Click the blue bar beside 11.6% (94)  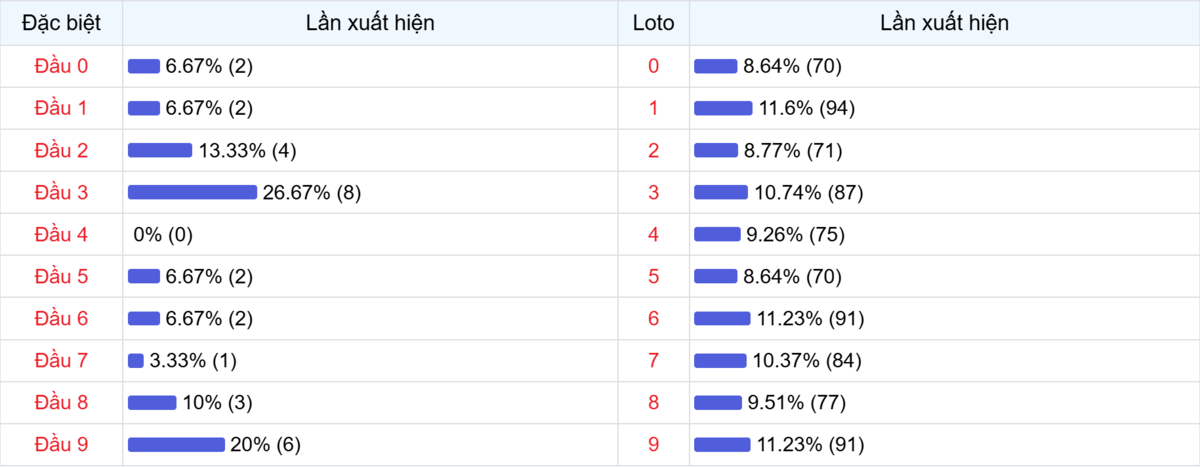click(x=723, y=108)
